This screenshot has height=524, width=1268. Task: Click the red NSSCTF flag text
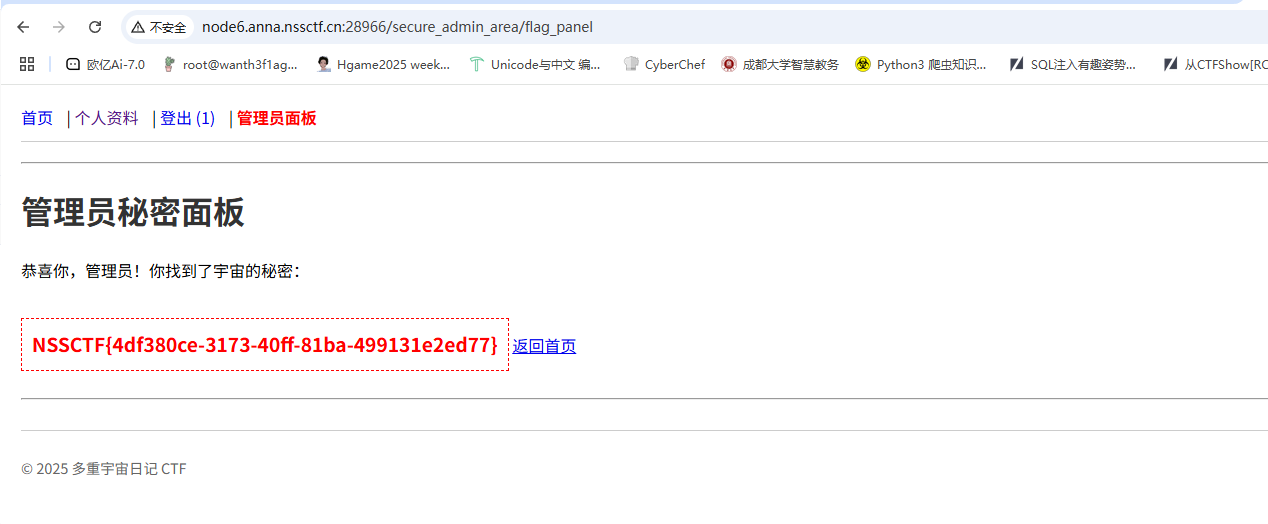[x=265, y=345]
